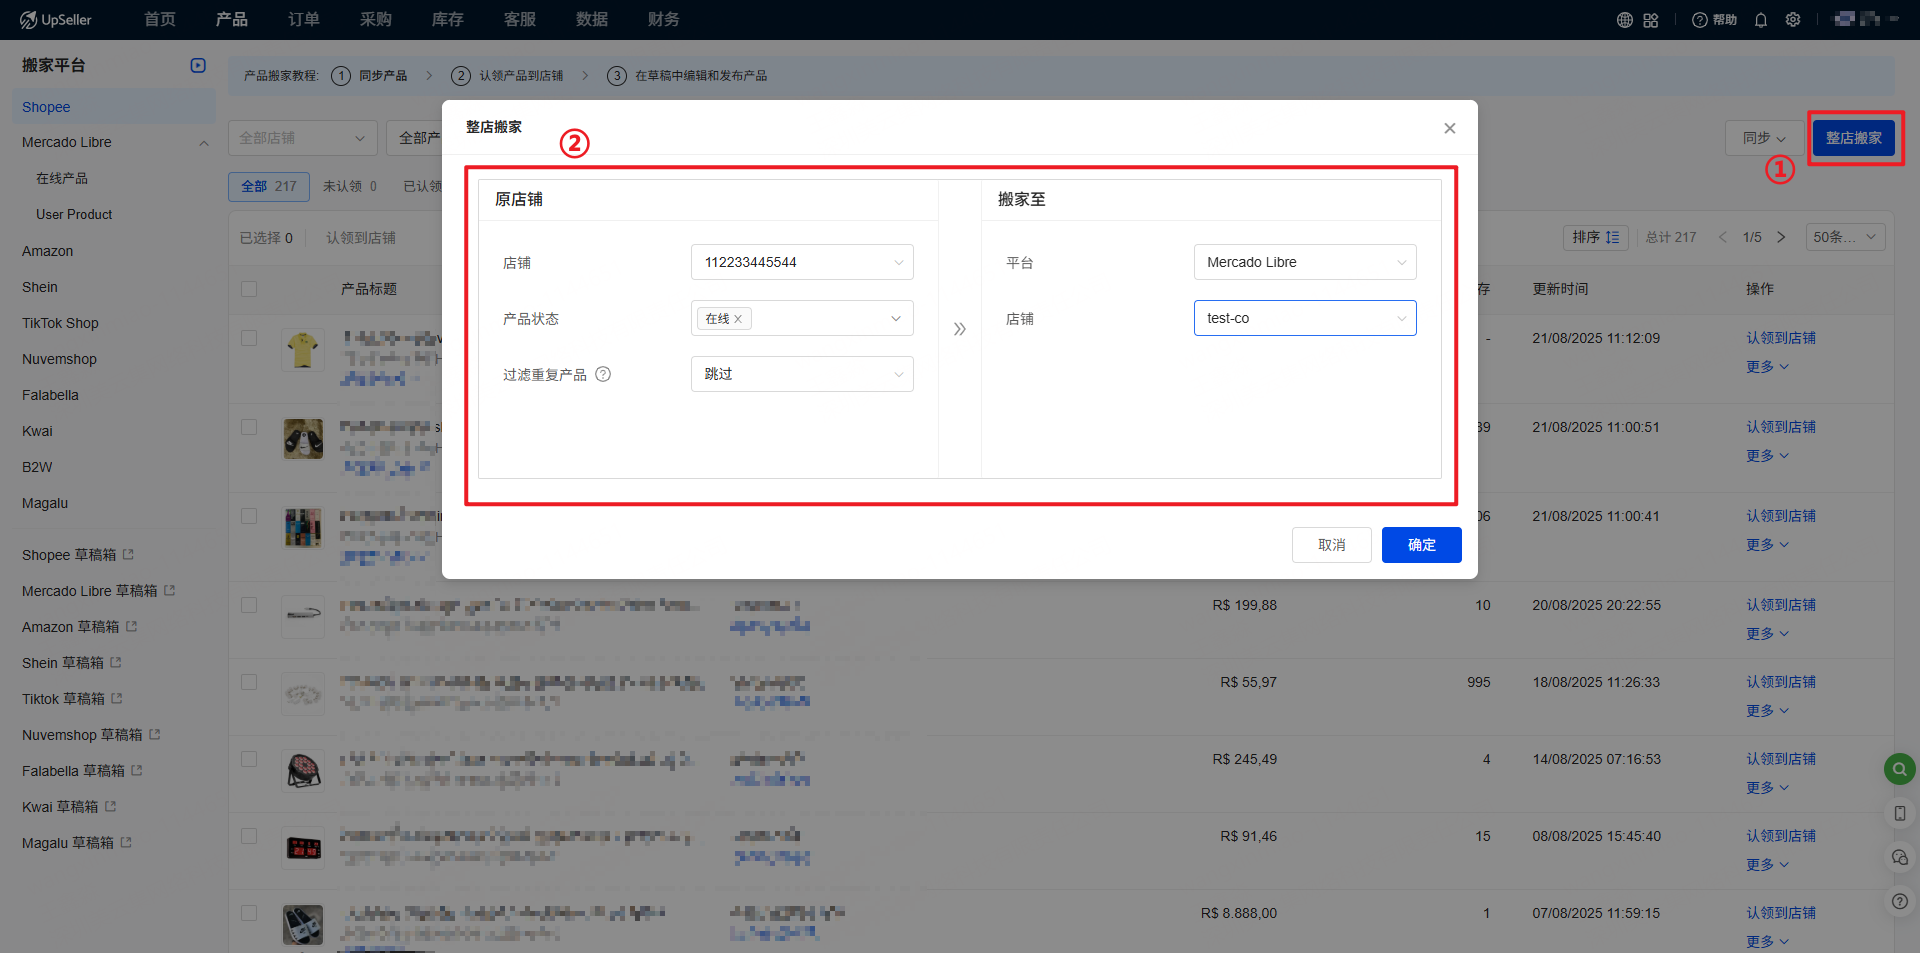Click the yellow shirt product thumbnail
This screenshot has height=953, width=1920.
[302, 350]
